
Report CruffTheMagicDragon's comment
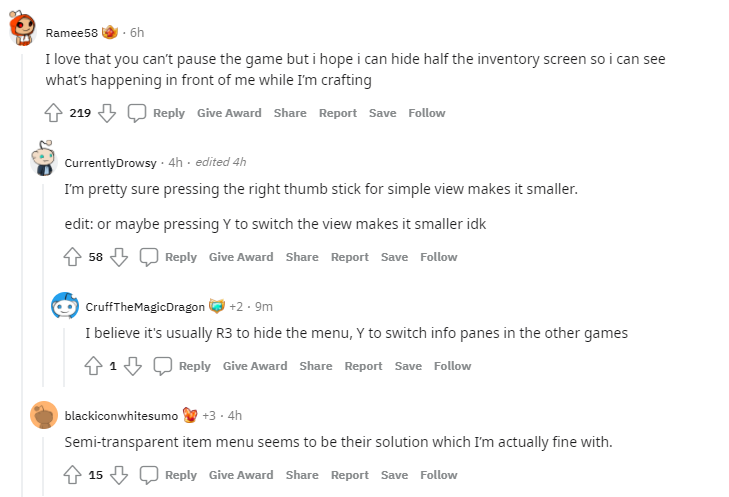tap(363, 366)
